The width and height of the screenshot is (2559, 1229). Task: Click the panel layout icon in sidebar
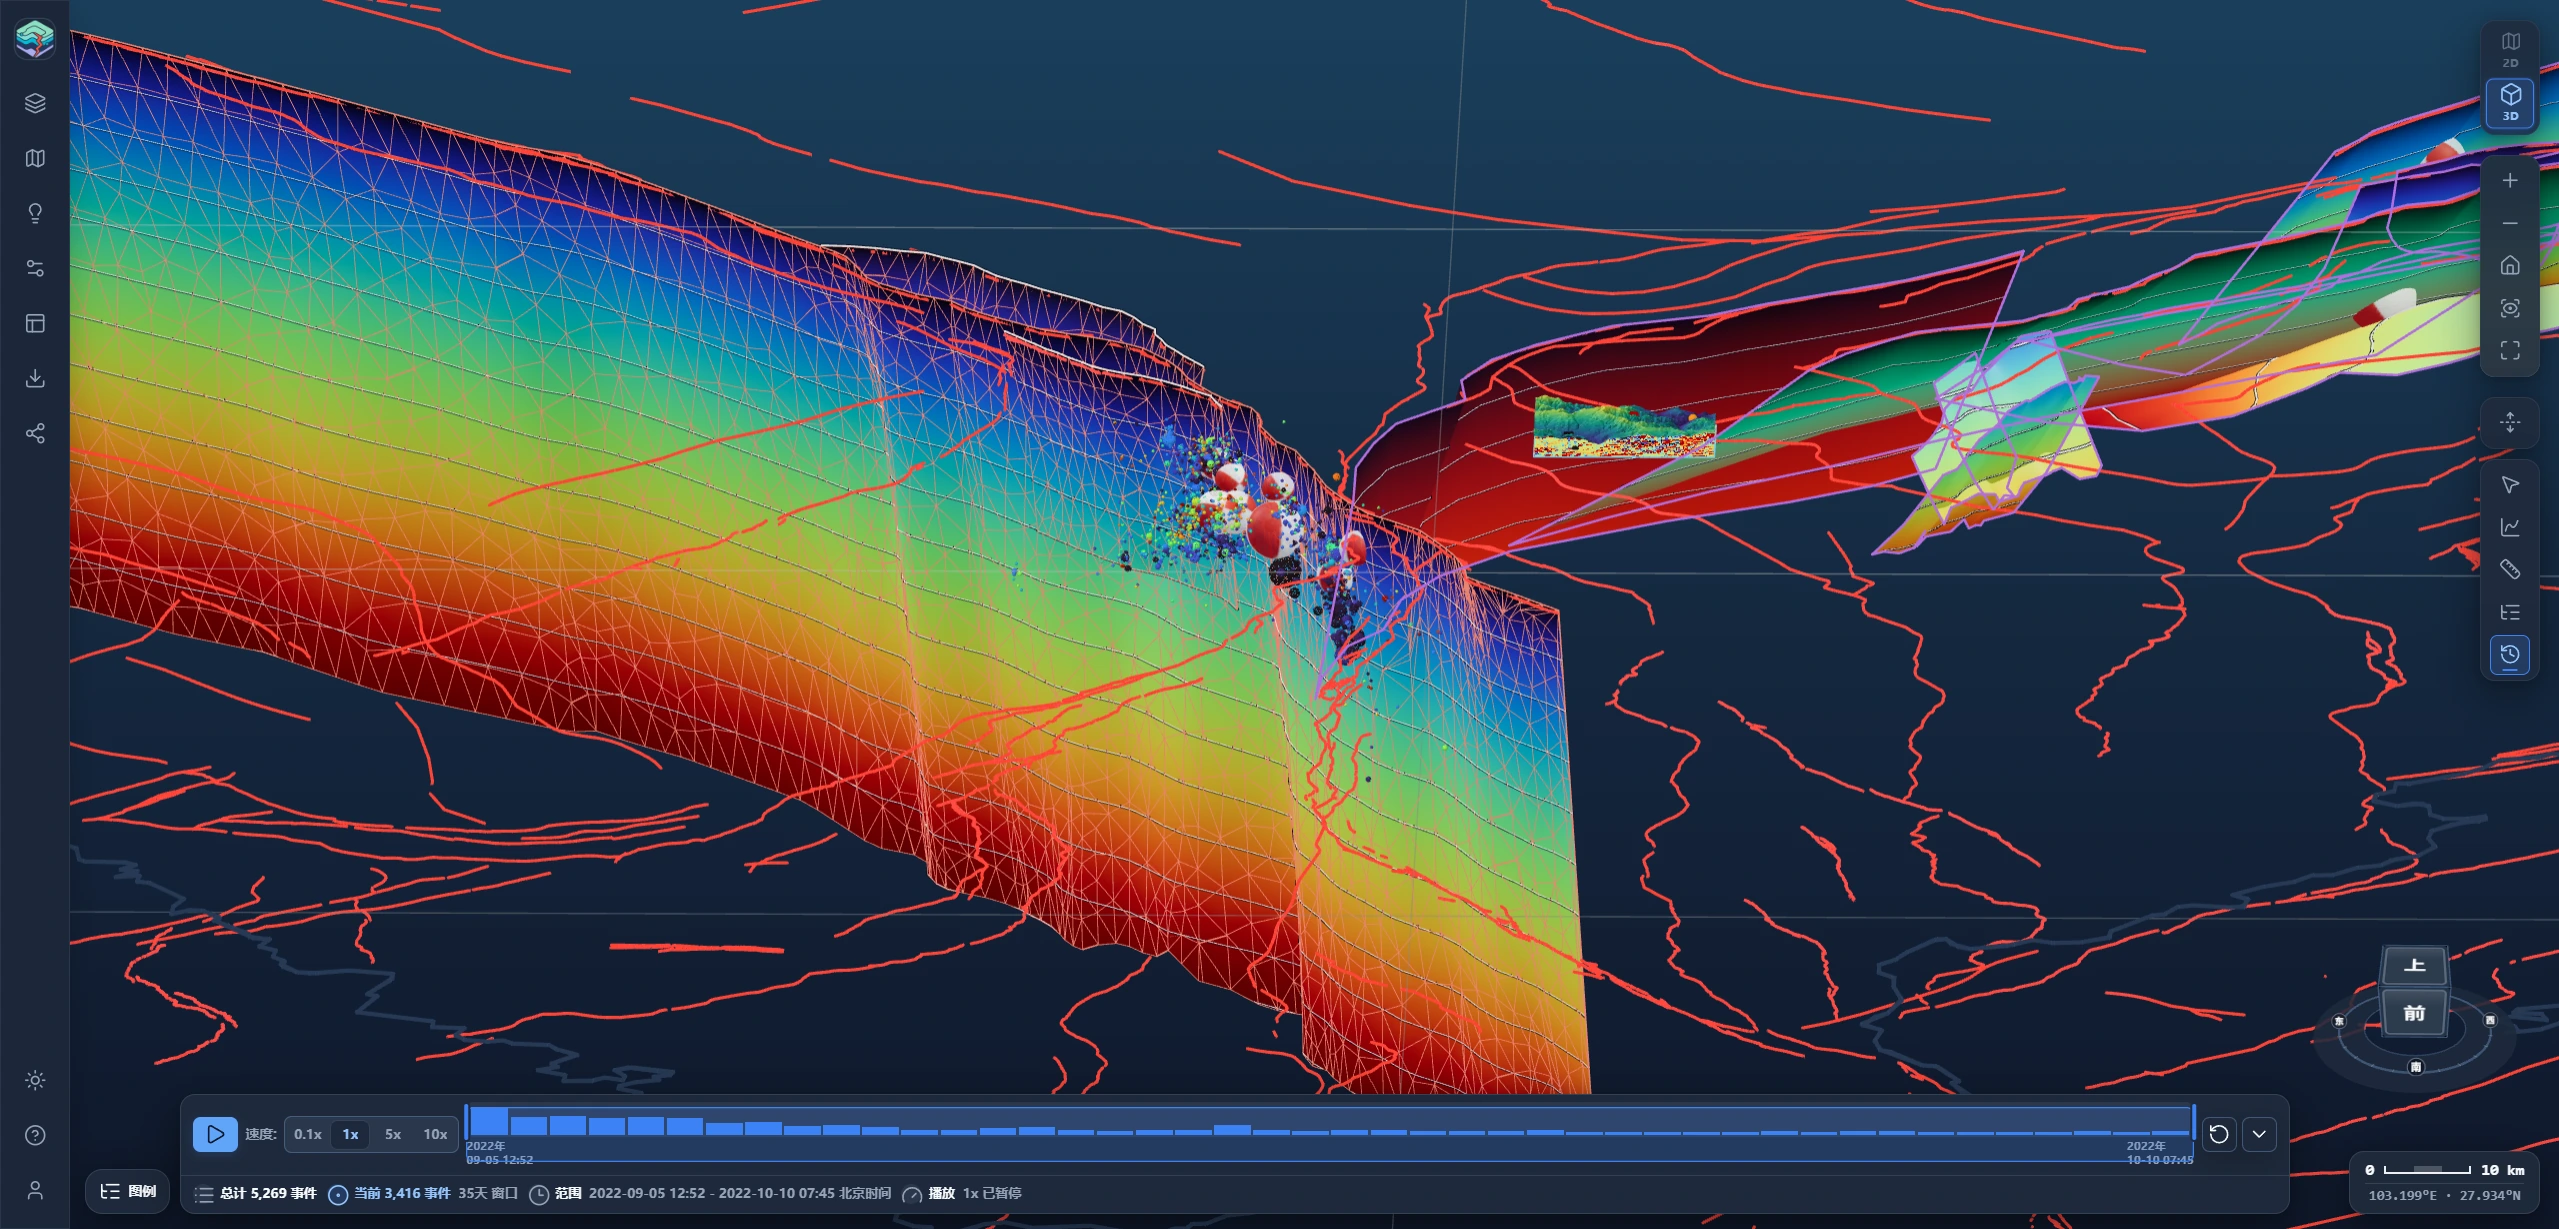pos(35,323)
